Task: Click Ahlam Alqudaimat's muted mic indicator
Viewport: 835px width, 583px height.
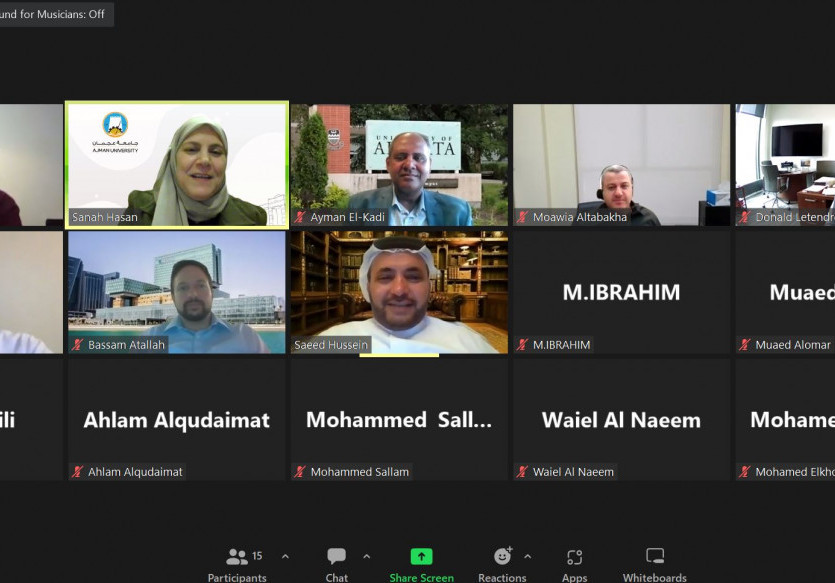Action: [x=77, y=471]
